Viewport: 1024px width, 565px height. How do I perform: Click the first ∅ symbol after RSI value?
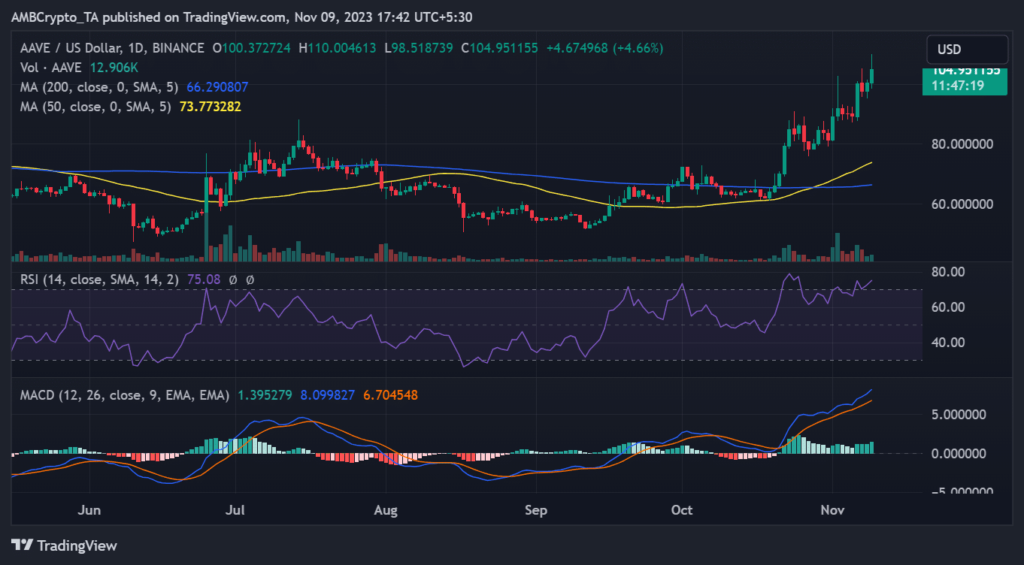coord(233,280)
